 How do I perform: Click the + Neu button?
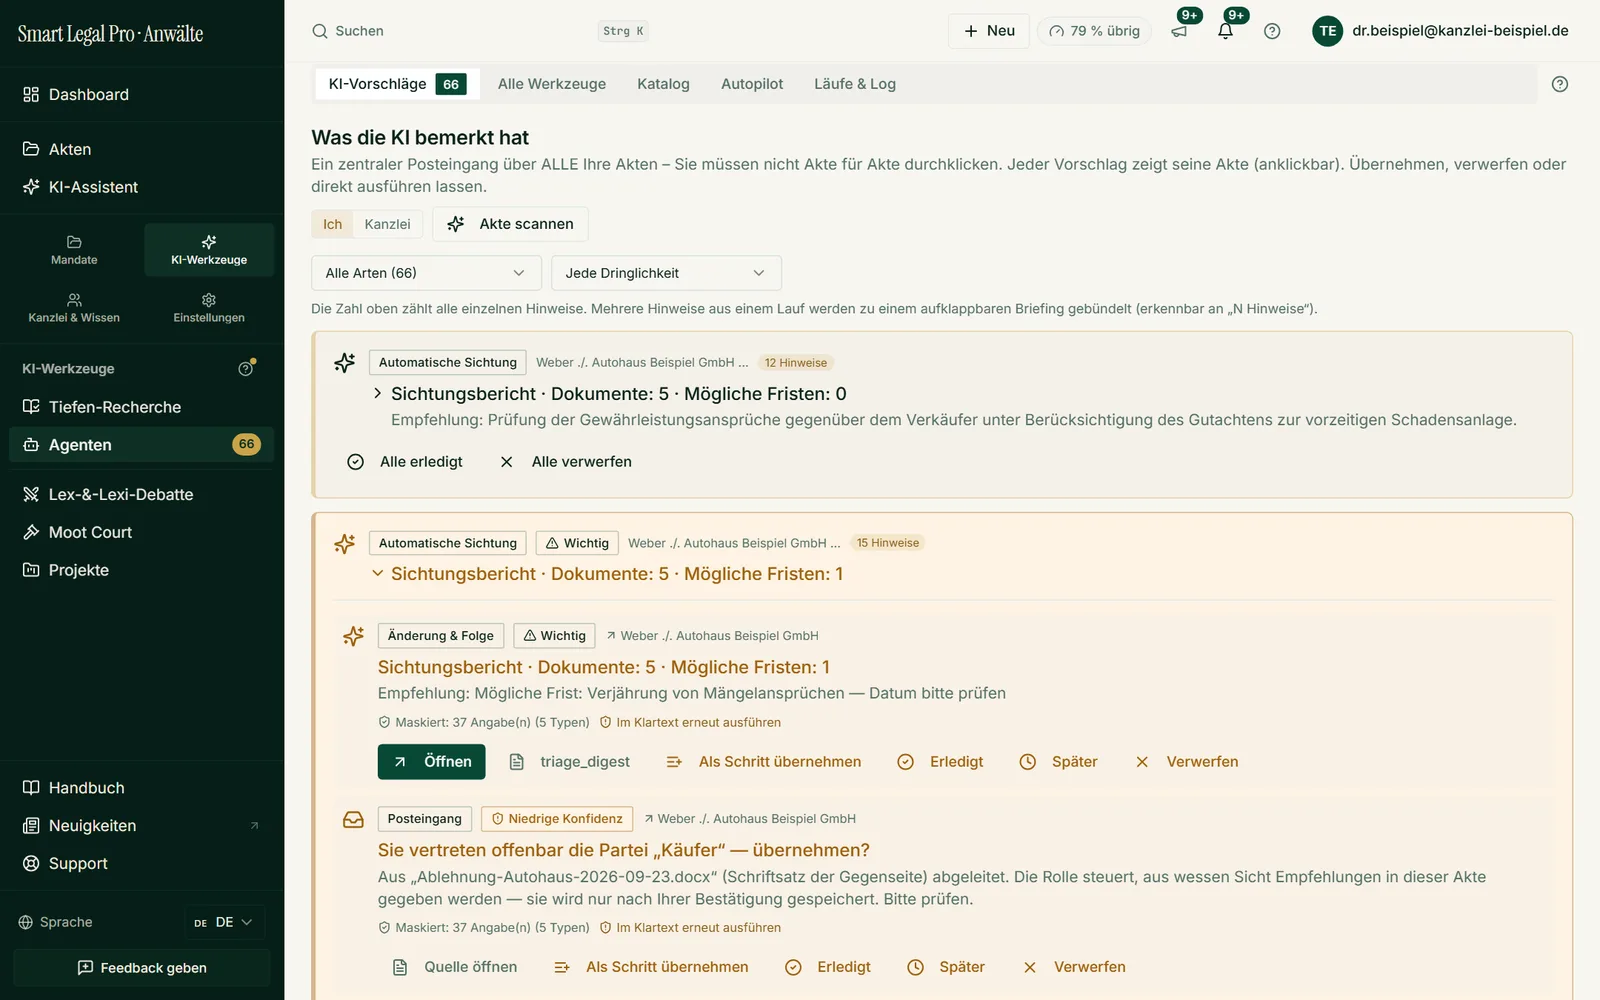point(989,31)
